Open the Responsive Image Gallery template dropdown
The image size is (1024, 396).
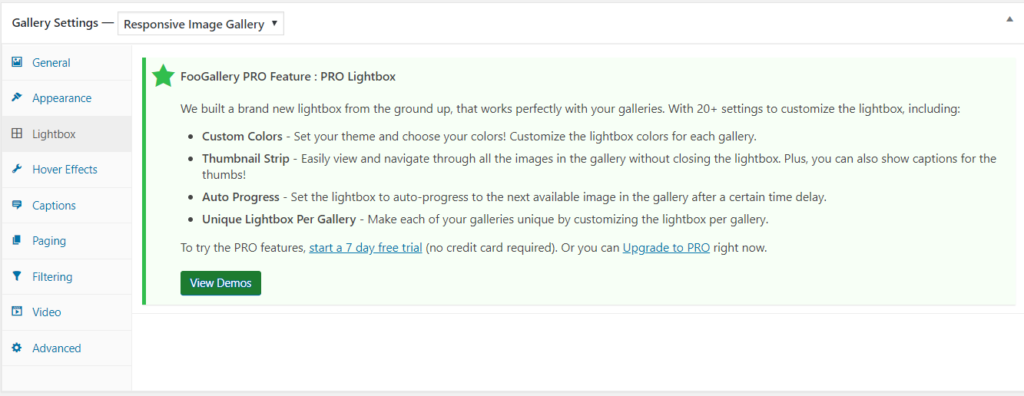200,24
